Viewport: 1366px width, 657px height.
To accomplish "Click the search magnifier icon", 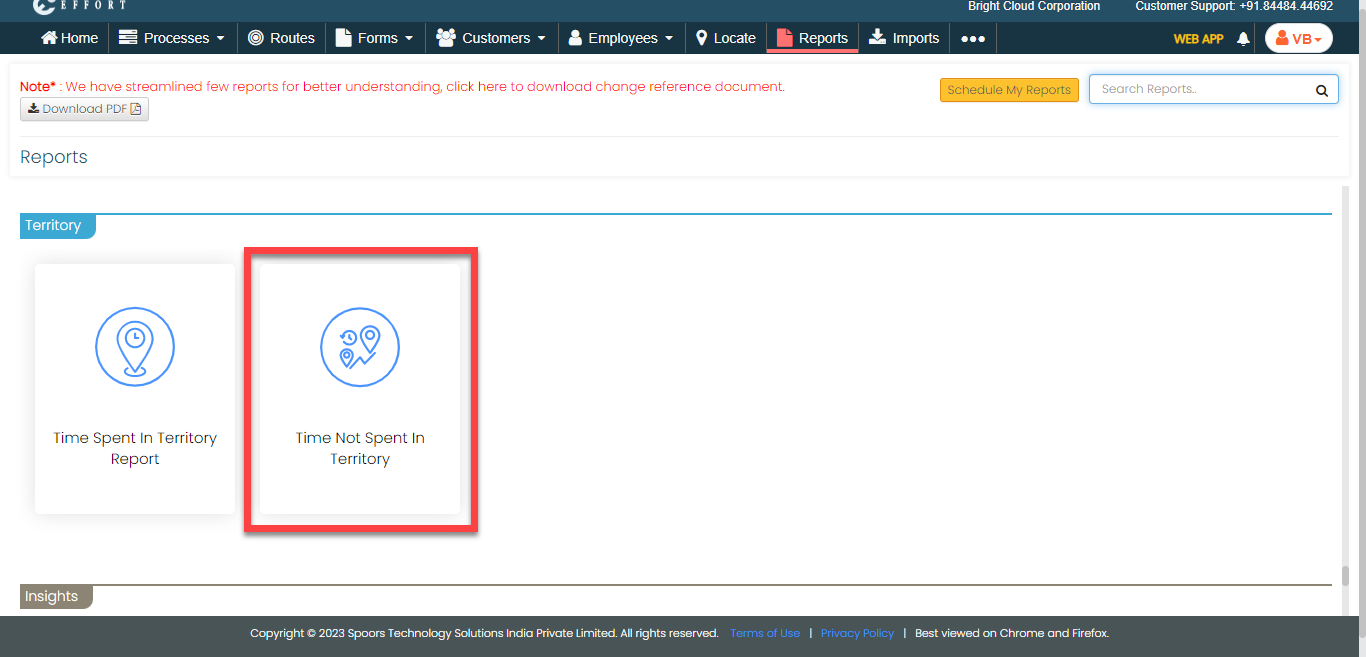I will [1321, 90].
